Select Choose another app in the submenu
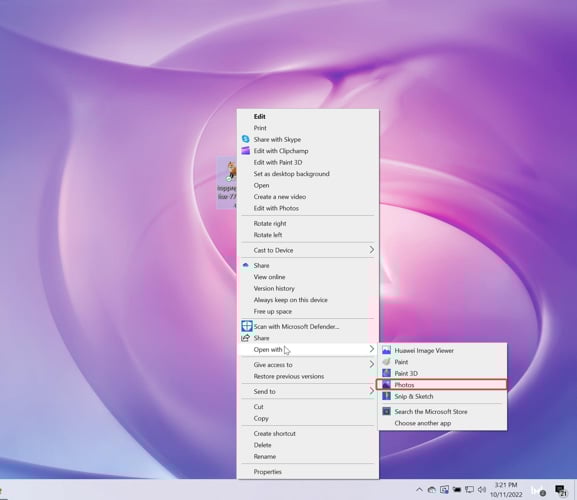The height and width of the screenshot is (500, 577). click(443, 423)
